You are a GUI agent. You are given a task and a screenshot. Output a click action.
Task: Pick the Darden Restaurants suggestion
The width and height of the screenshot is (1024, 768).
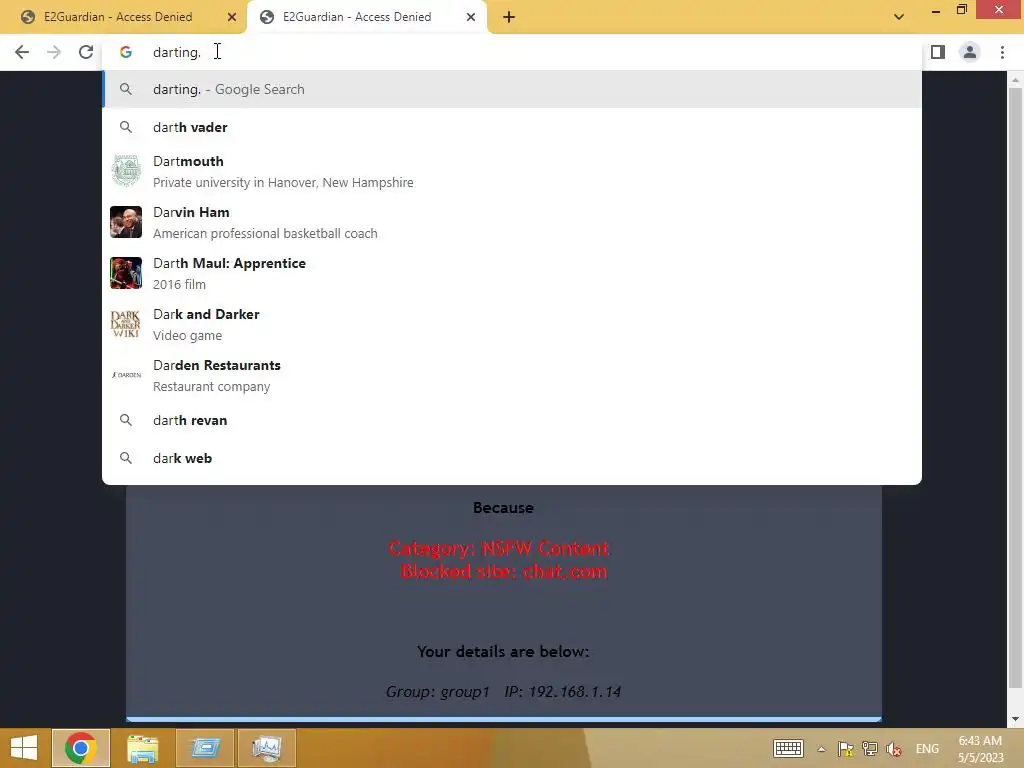click(512, 375)
